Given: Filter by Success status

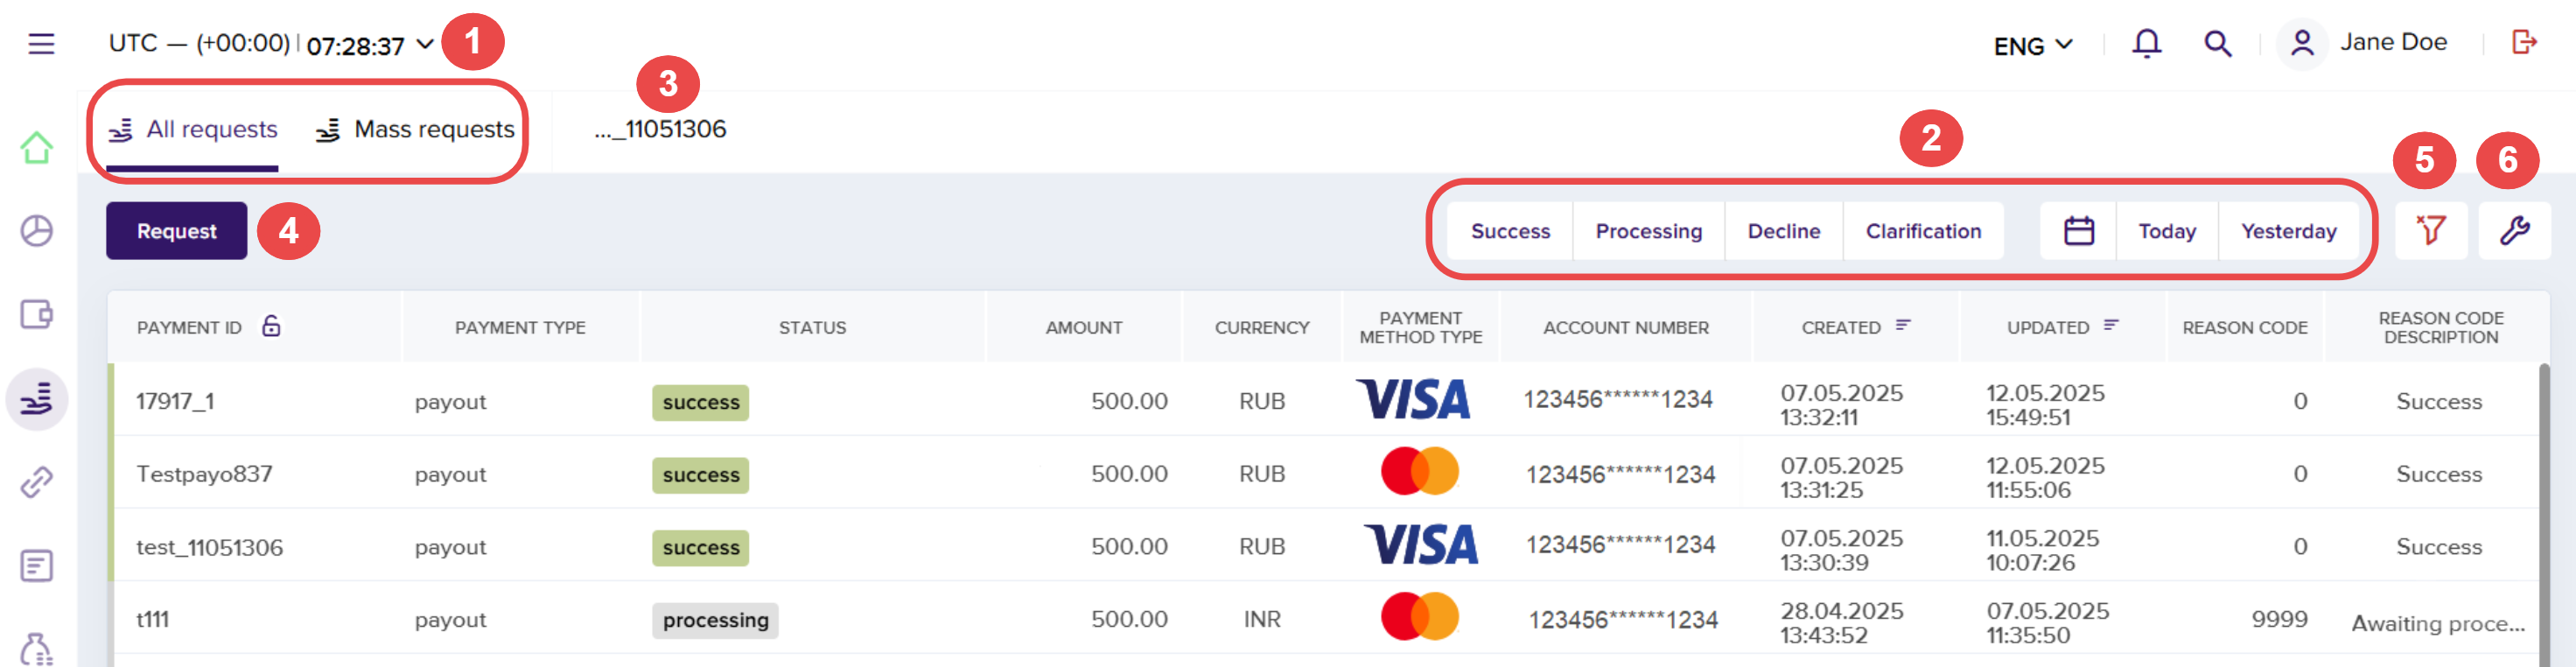Looking at the screenshot, I should click(x=1510, y=231).
